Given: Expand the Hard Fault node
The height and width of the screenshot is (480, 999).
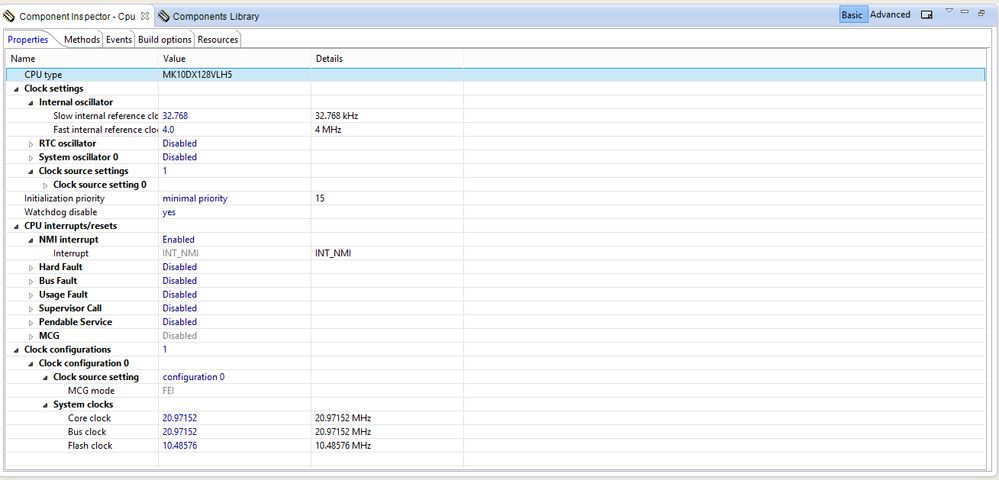Looking at the screenshot, I should [x=31, y=268].
